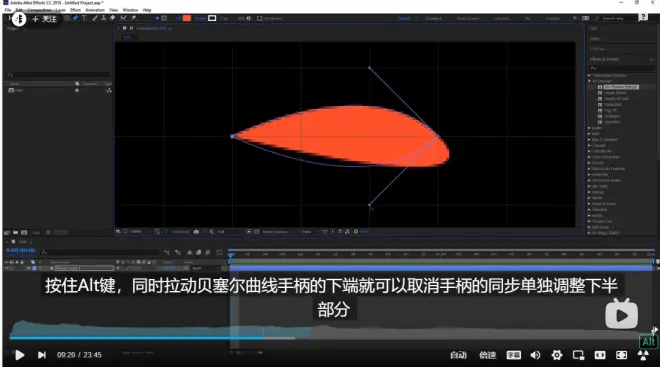This screenshot has height=367, width=660.
Task: Select the Fog 3D effect
Action: [x=611, y=110]
